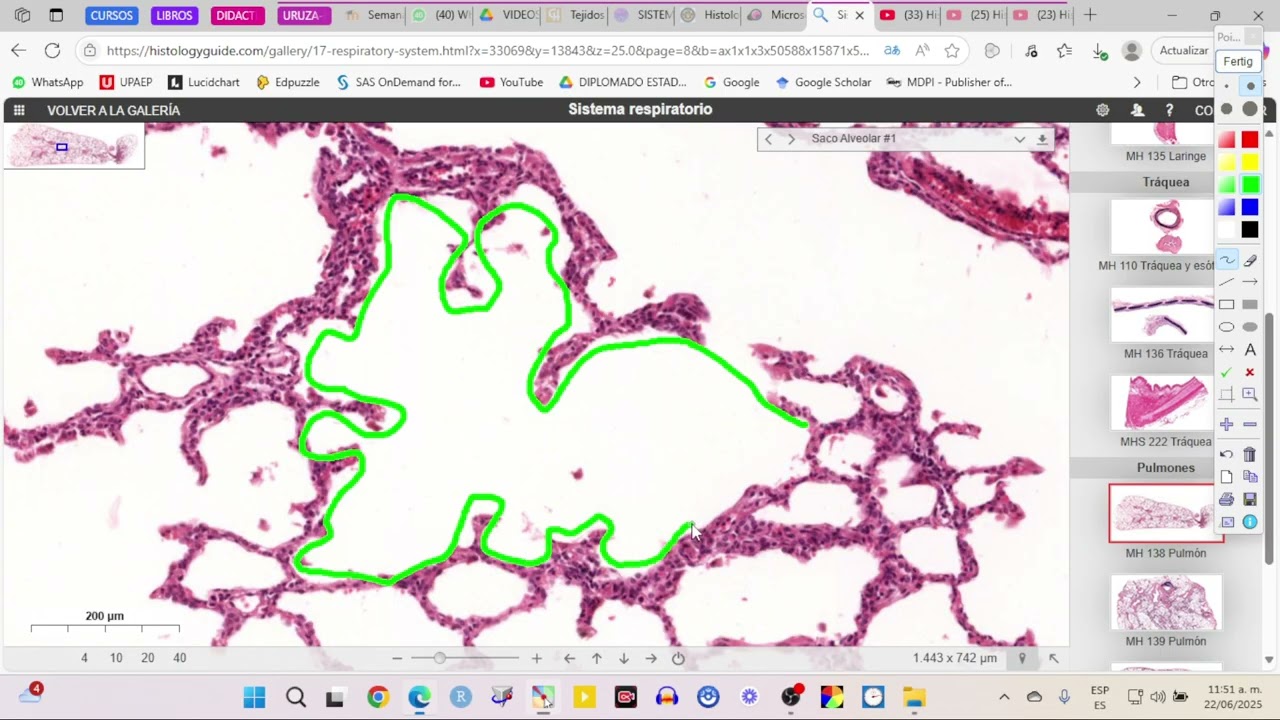This screenshot has height=720, width=1280.
Task: Open the LIBROS tab group
Action: 174,15
